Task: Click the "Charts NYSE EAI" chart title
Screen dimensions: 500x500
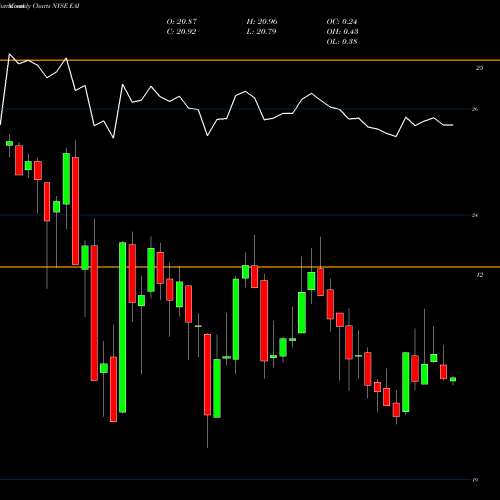Action: tap(56, 6)
